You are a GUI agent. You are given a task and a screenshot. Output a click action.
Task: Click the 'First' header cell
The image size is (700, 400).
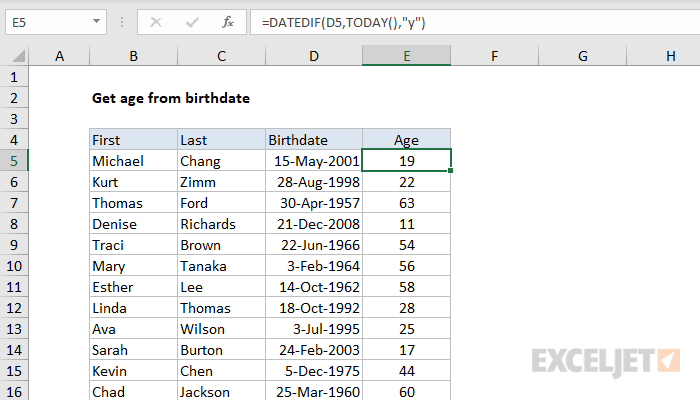pyautogui.click(x=133, y=140)
